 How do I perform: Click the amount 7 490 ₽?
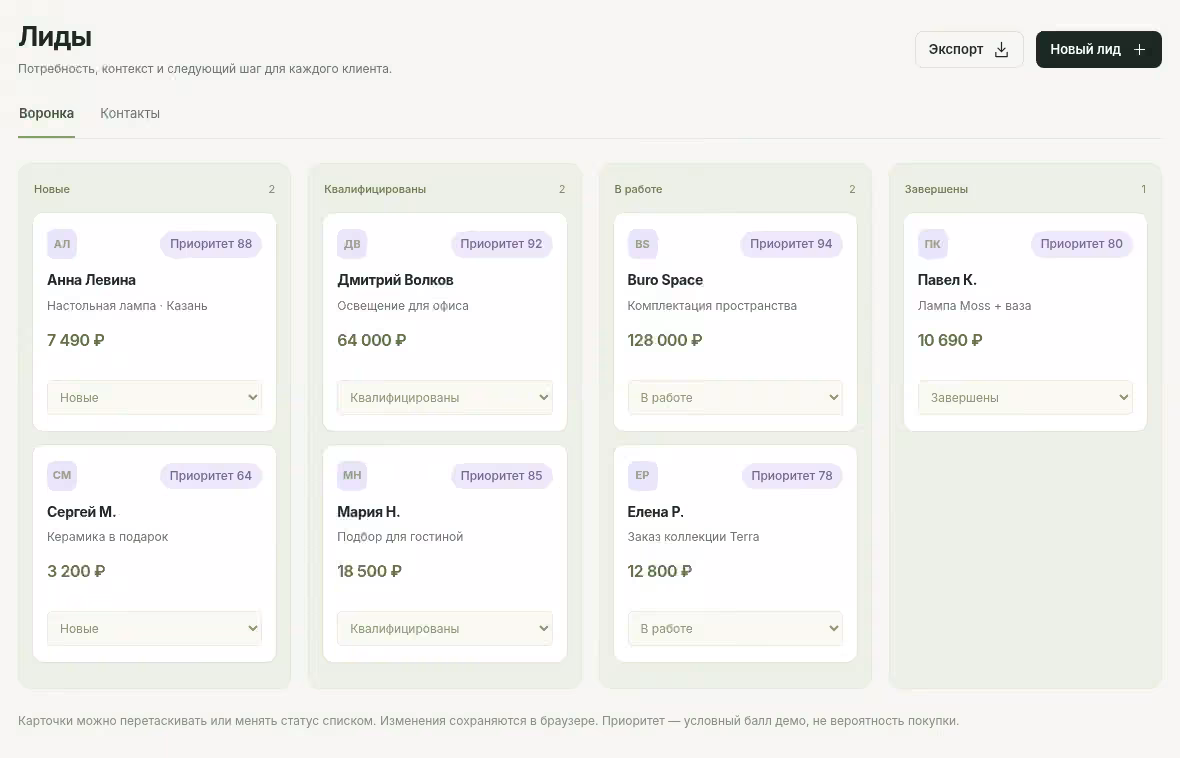point(75,340)
